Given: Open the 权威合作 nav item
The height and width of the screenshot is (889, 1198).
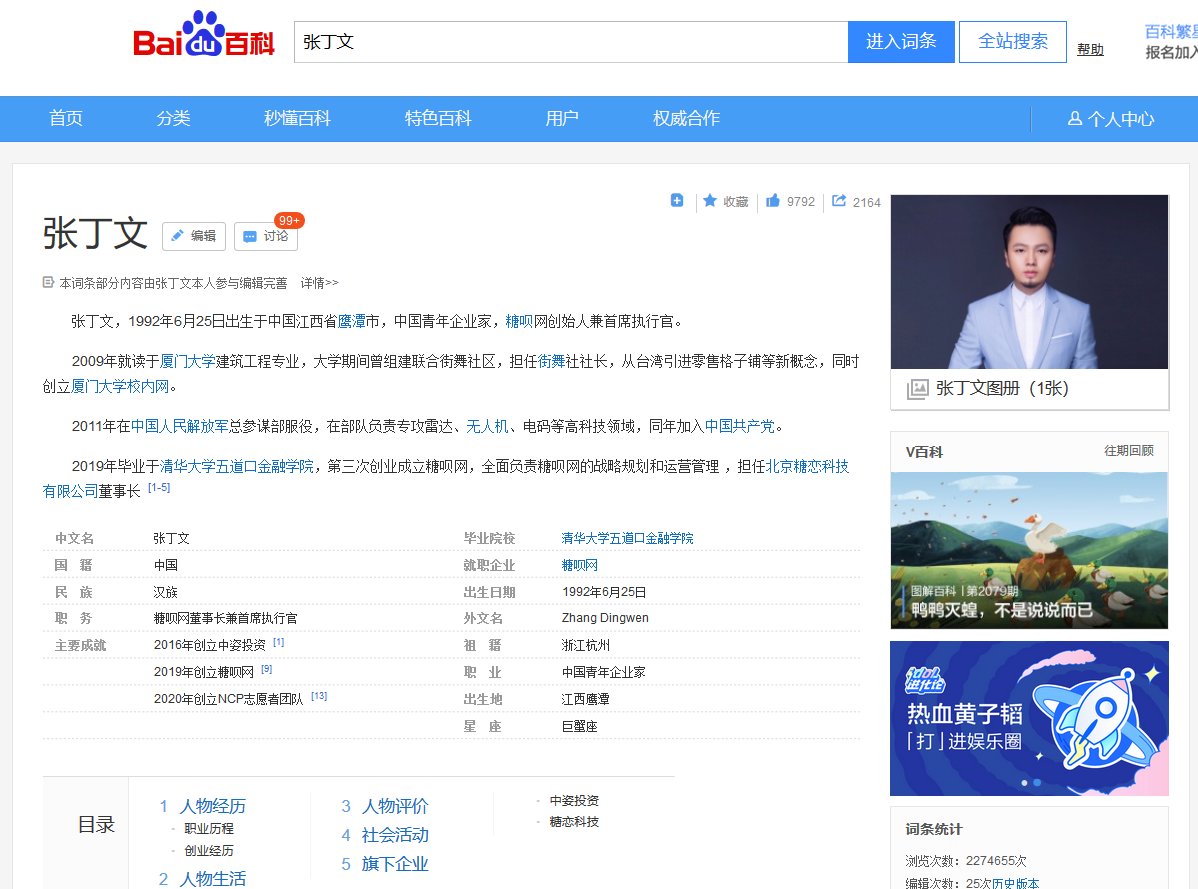Looking at the screenshot, I should coord(686,118).
